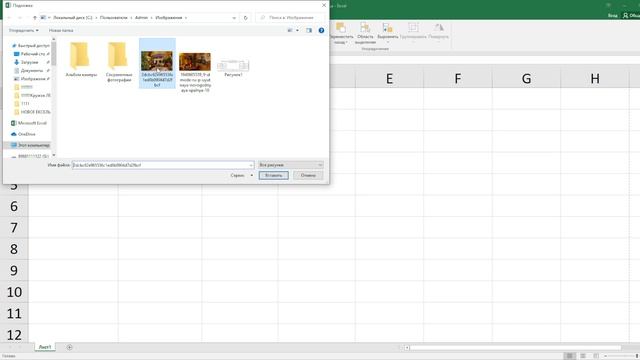Open Область выделения in Excel ribbon
Viewport: 640px width, 360px height.
coord(365,33)
